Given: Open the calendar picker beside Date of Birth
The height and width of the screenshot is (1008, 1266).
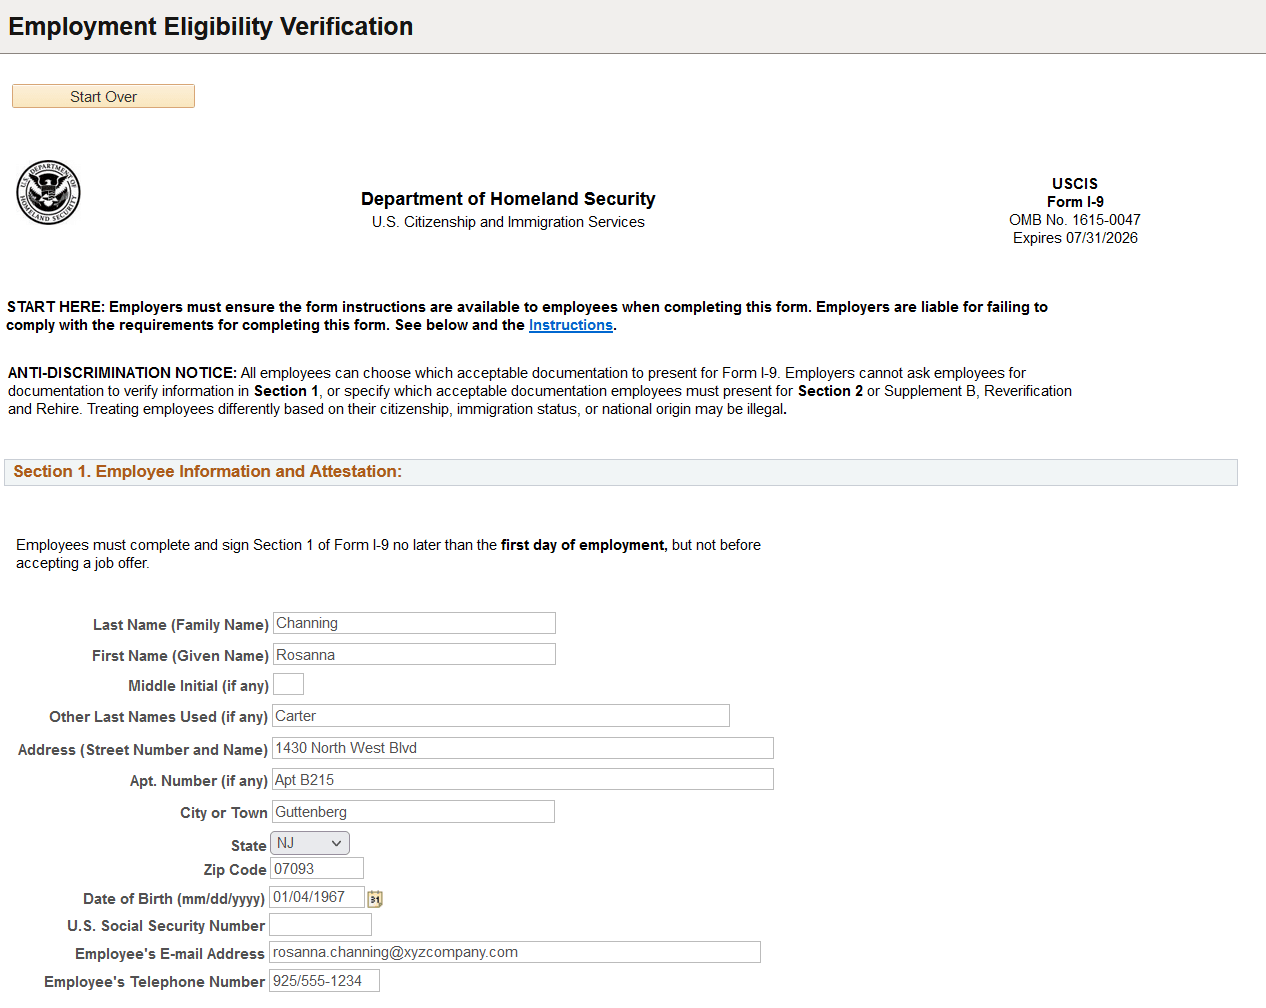Looking at the screenshot, I should [374, 897].
